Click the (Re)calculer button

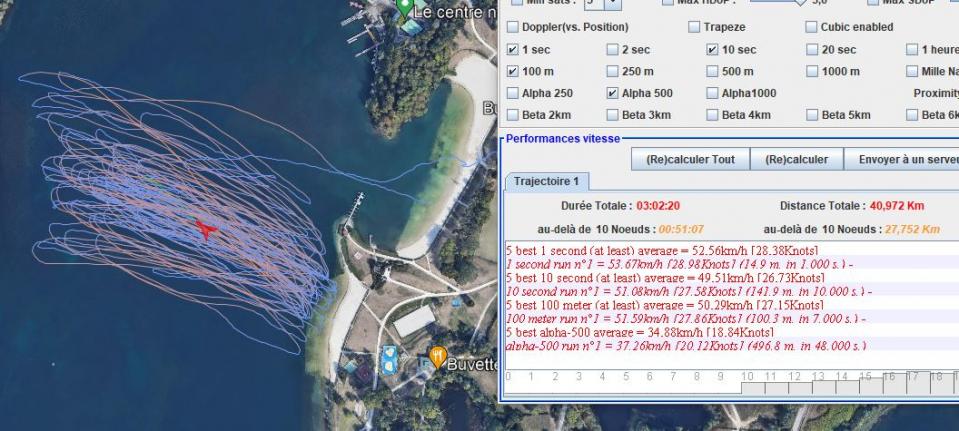pyautogui.click(x=796, y=160)
